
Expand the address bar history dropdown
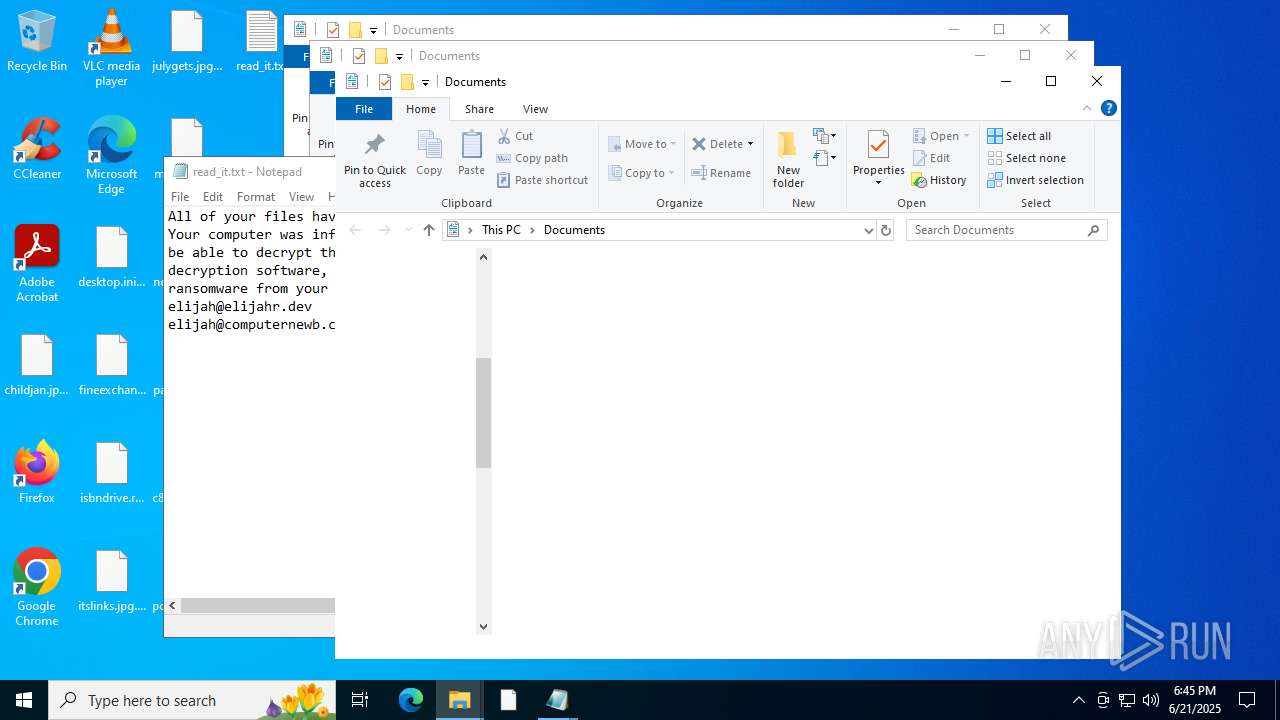pyautogui.click(x=868, y=230)
